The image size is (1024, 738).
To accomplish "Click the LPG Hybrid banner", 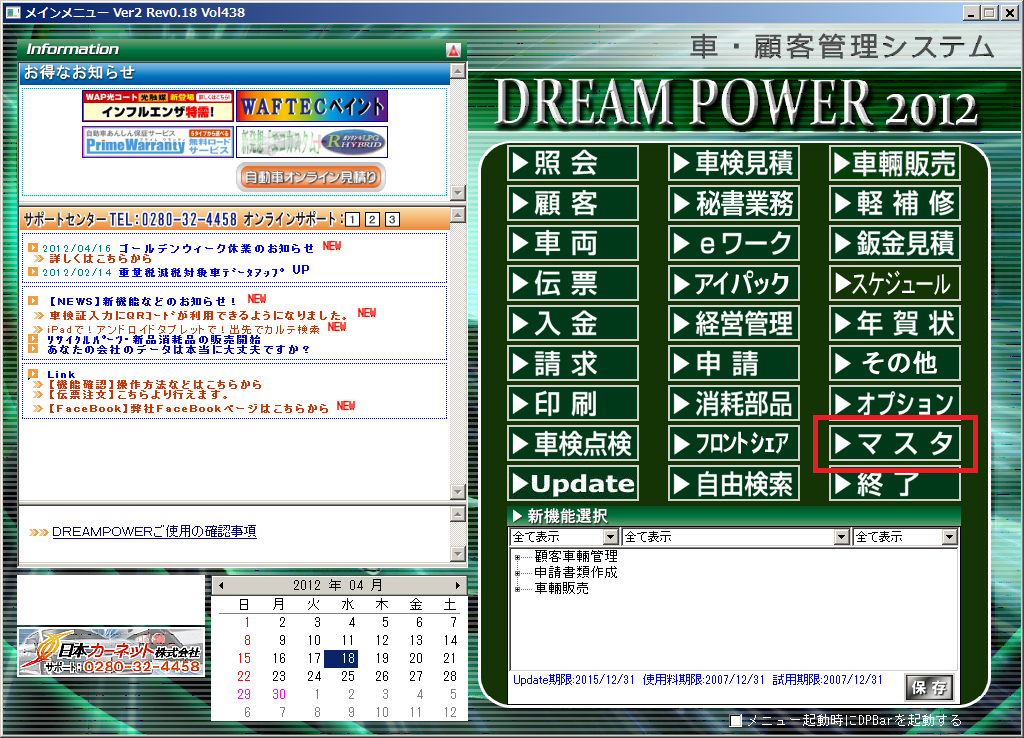I will (x=311, y=142).
